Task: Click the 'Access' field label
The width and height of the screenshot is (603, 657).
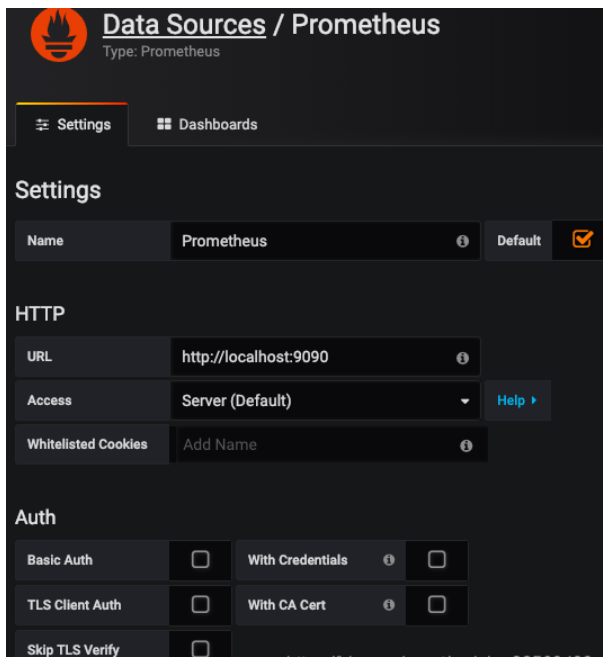Action: (49, 401)
